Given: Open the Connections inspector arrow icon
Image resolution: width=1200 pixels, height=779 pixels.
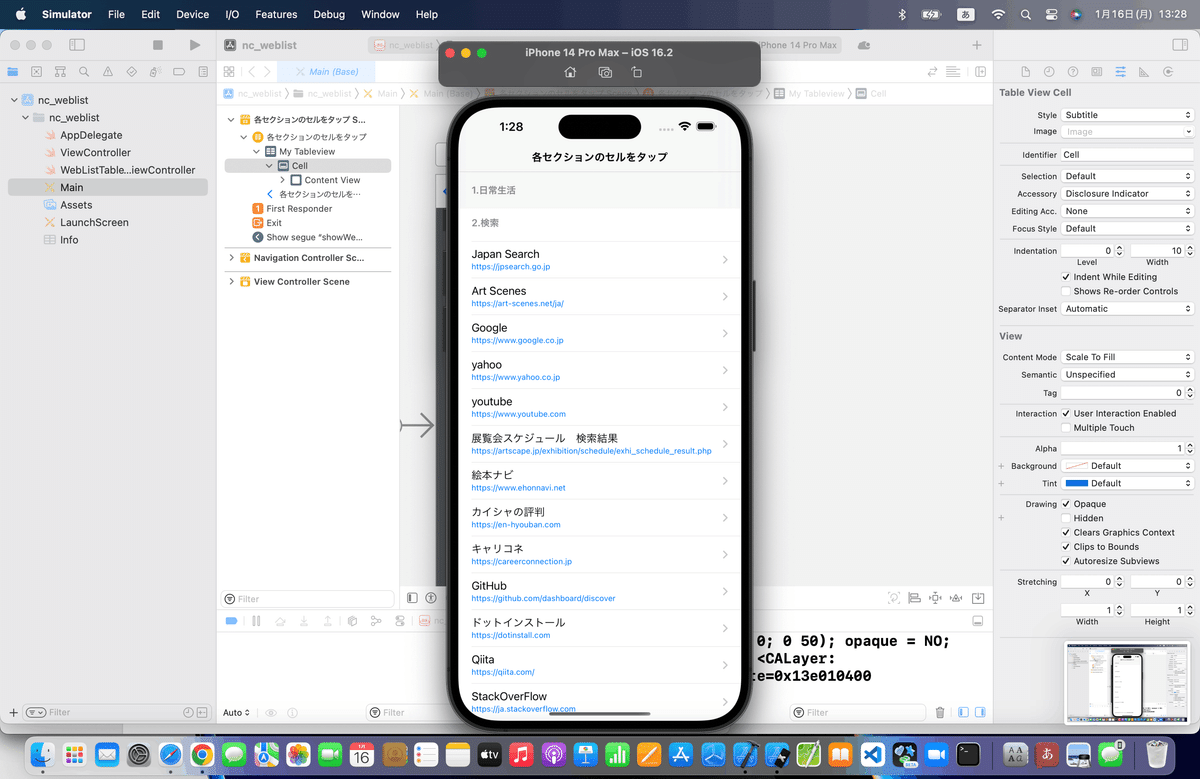Looking at the screenshot, I should pos(1167,72).
